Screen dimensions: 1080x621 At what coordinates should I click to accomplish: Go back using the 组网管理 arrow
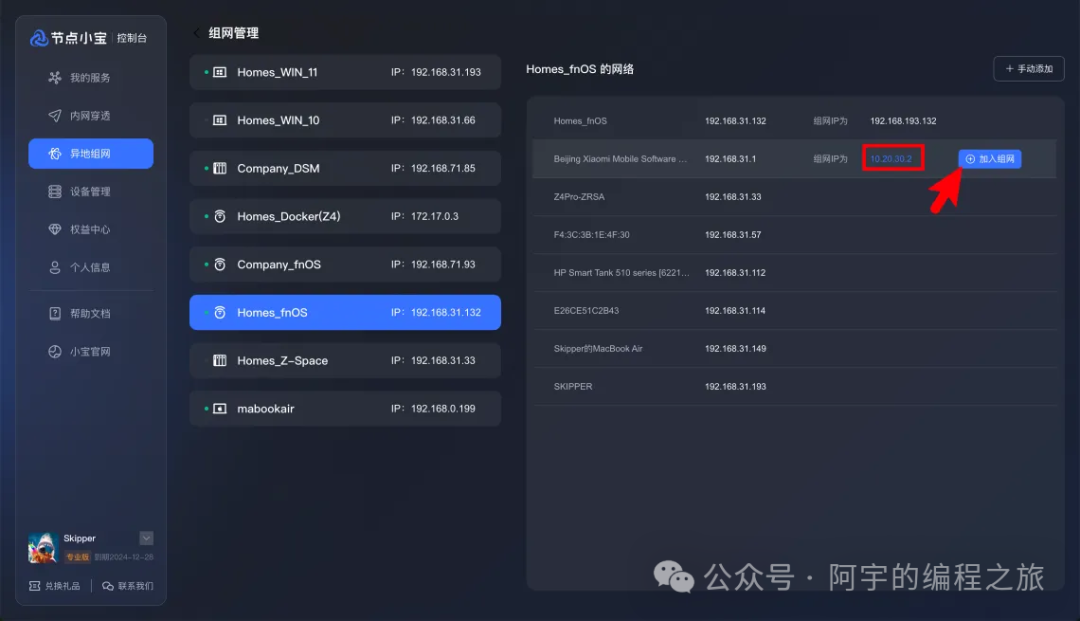197,33
